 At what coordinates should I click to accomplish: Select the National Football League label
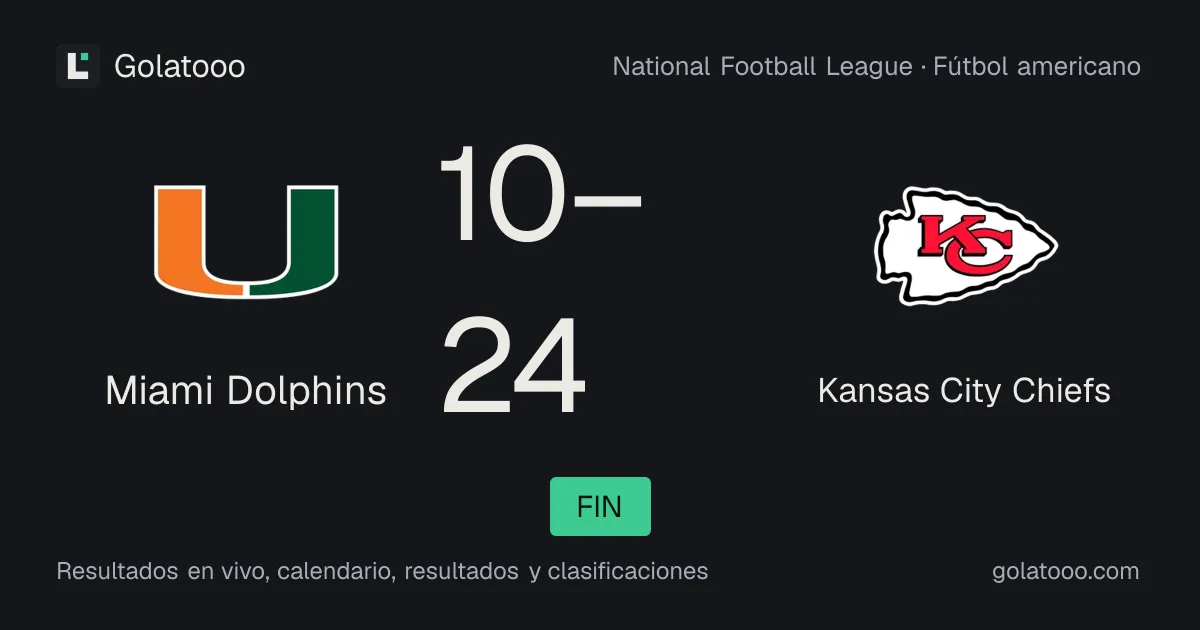click(762, 67)
